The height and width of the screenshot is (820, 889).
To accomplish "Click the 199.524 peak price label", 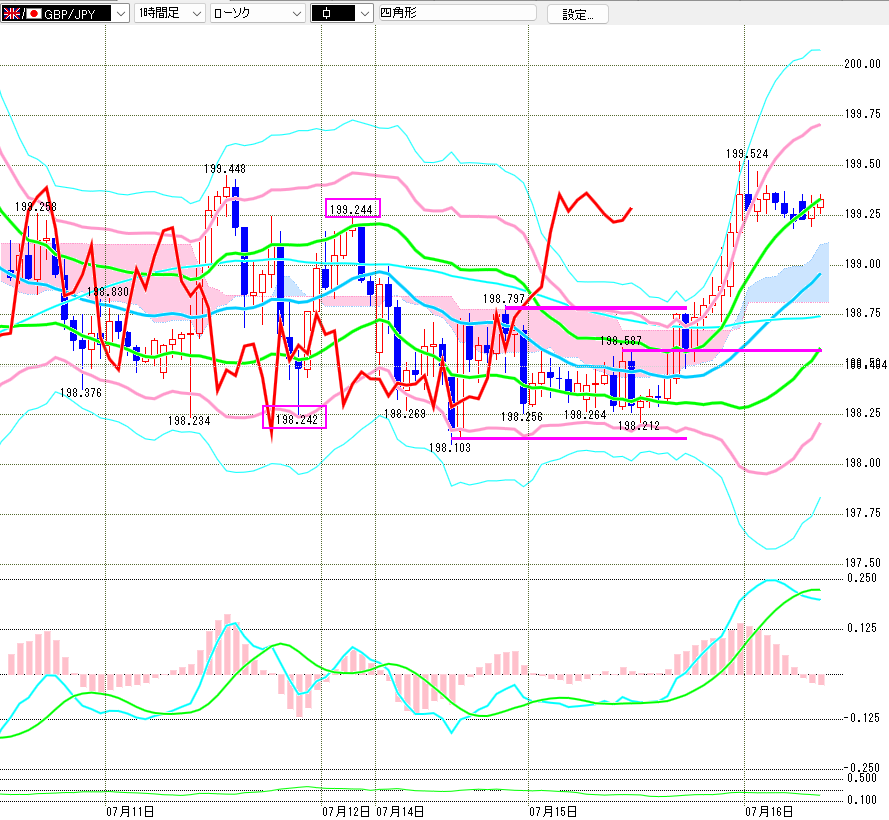I will (x=747, y=154).
